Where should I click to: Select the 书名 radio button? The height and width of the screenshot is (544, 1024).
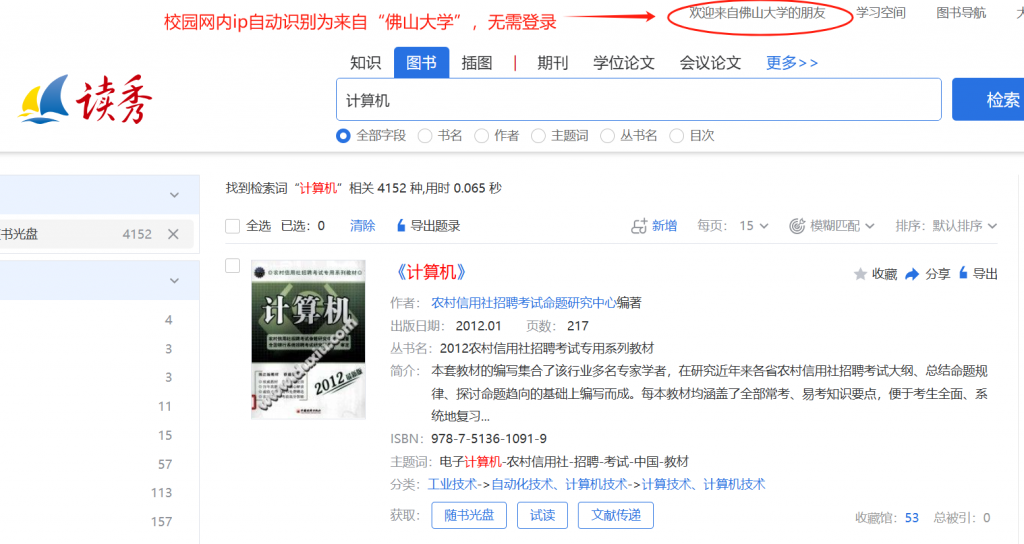click(x=424, y=136)
